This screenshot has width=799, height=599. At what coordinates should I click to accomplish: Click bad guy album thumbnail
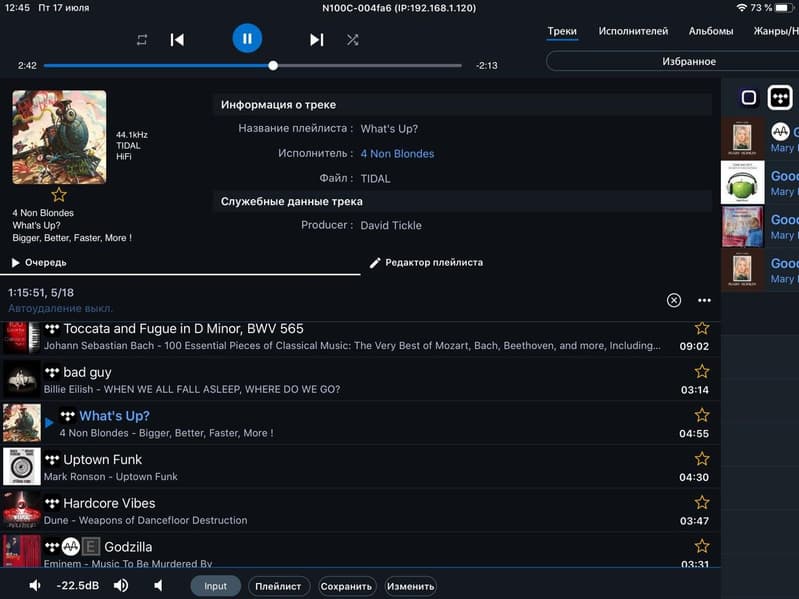[21, 379]
